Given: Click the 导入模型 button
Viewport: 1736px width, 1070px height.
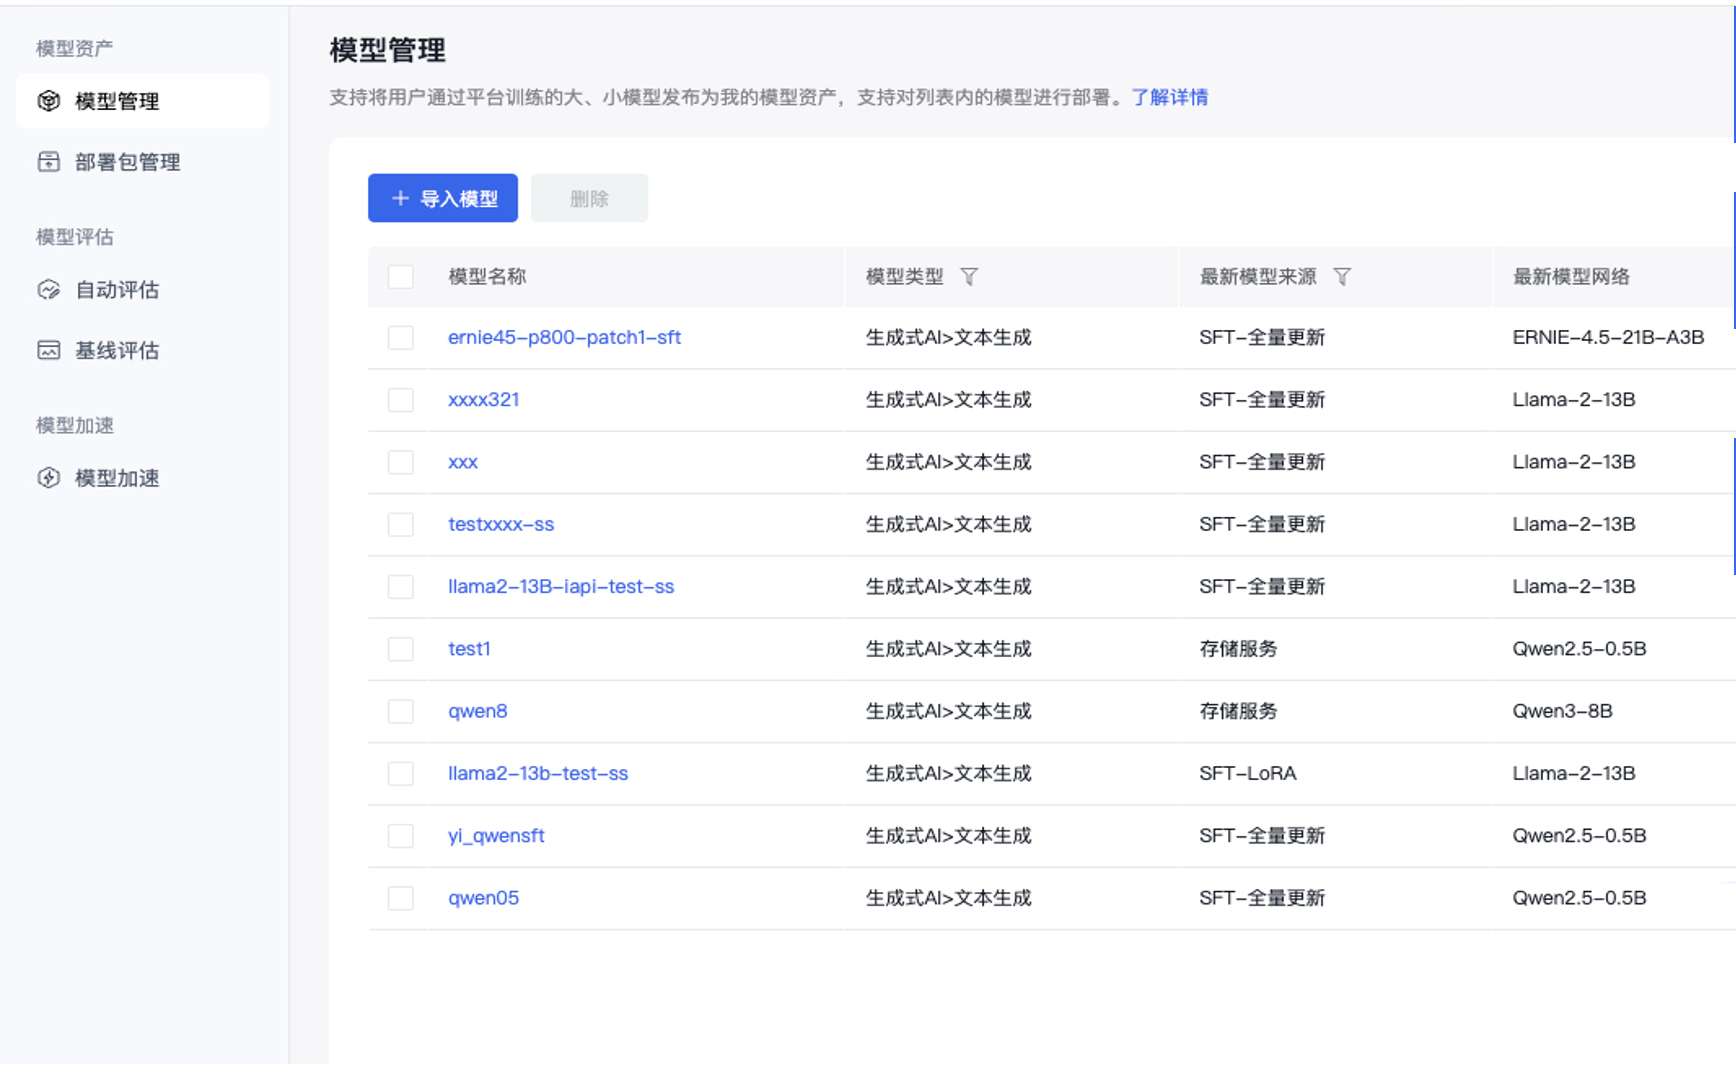Looking at the screenshot, I should (x=443, y=198).
